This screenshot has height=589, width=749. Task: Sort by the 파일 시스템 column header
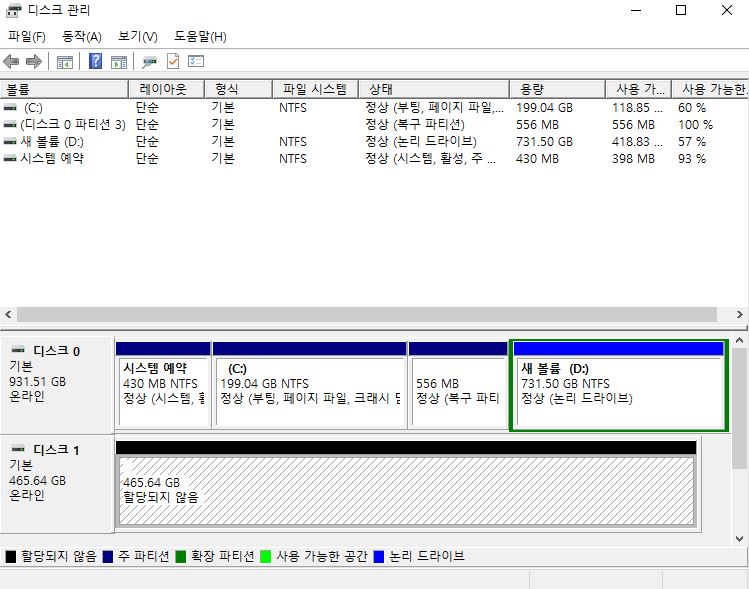[x=315, y=89]
